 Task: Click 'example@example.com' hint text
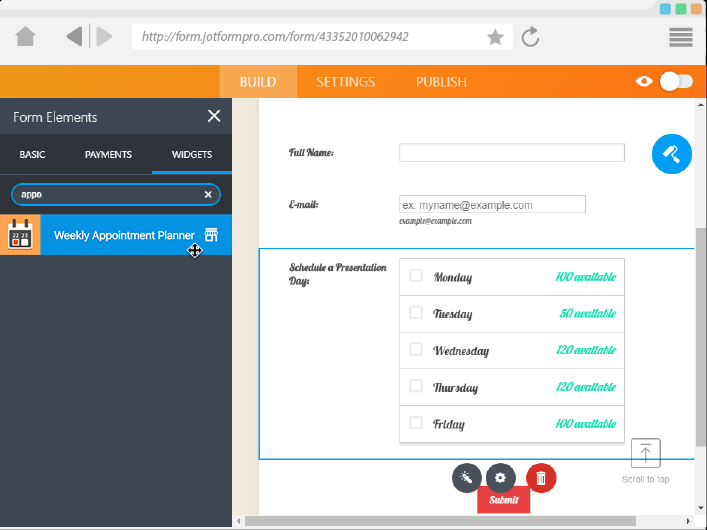pos(435,221)
